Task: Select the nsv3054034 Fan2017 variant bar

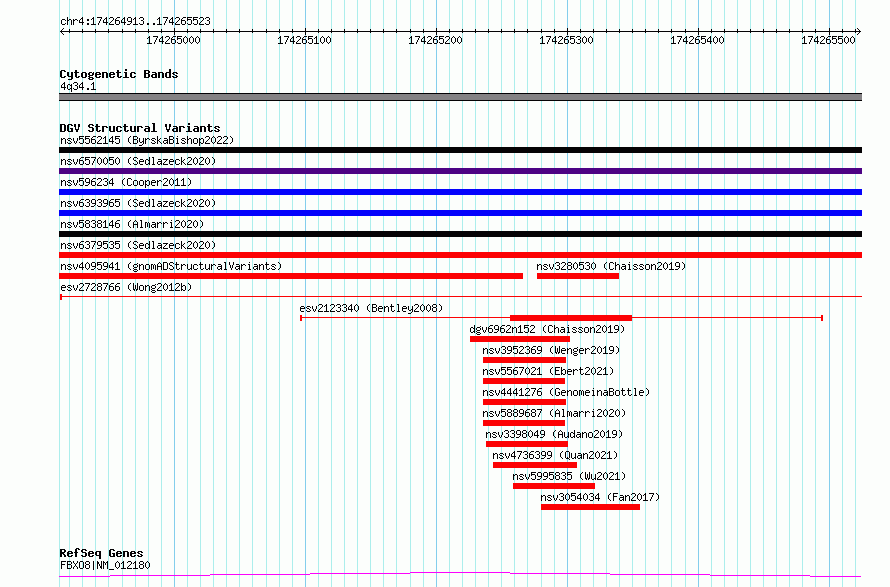Action: point(590,507)
